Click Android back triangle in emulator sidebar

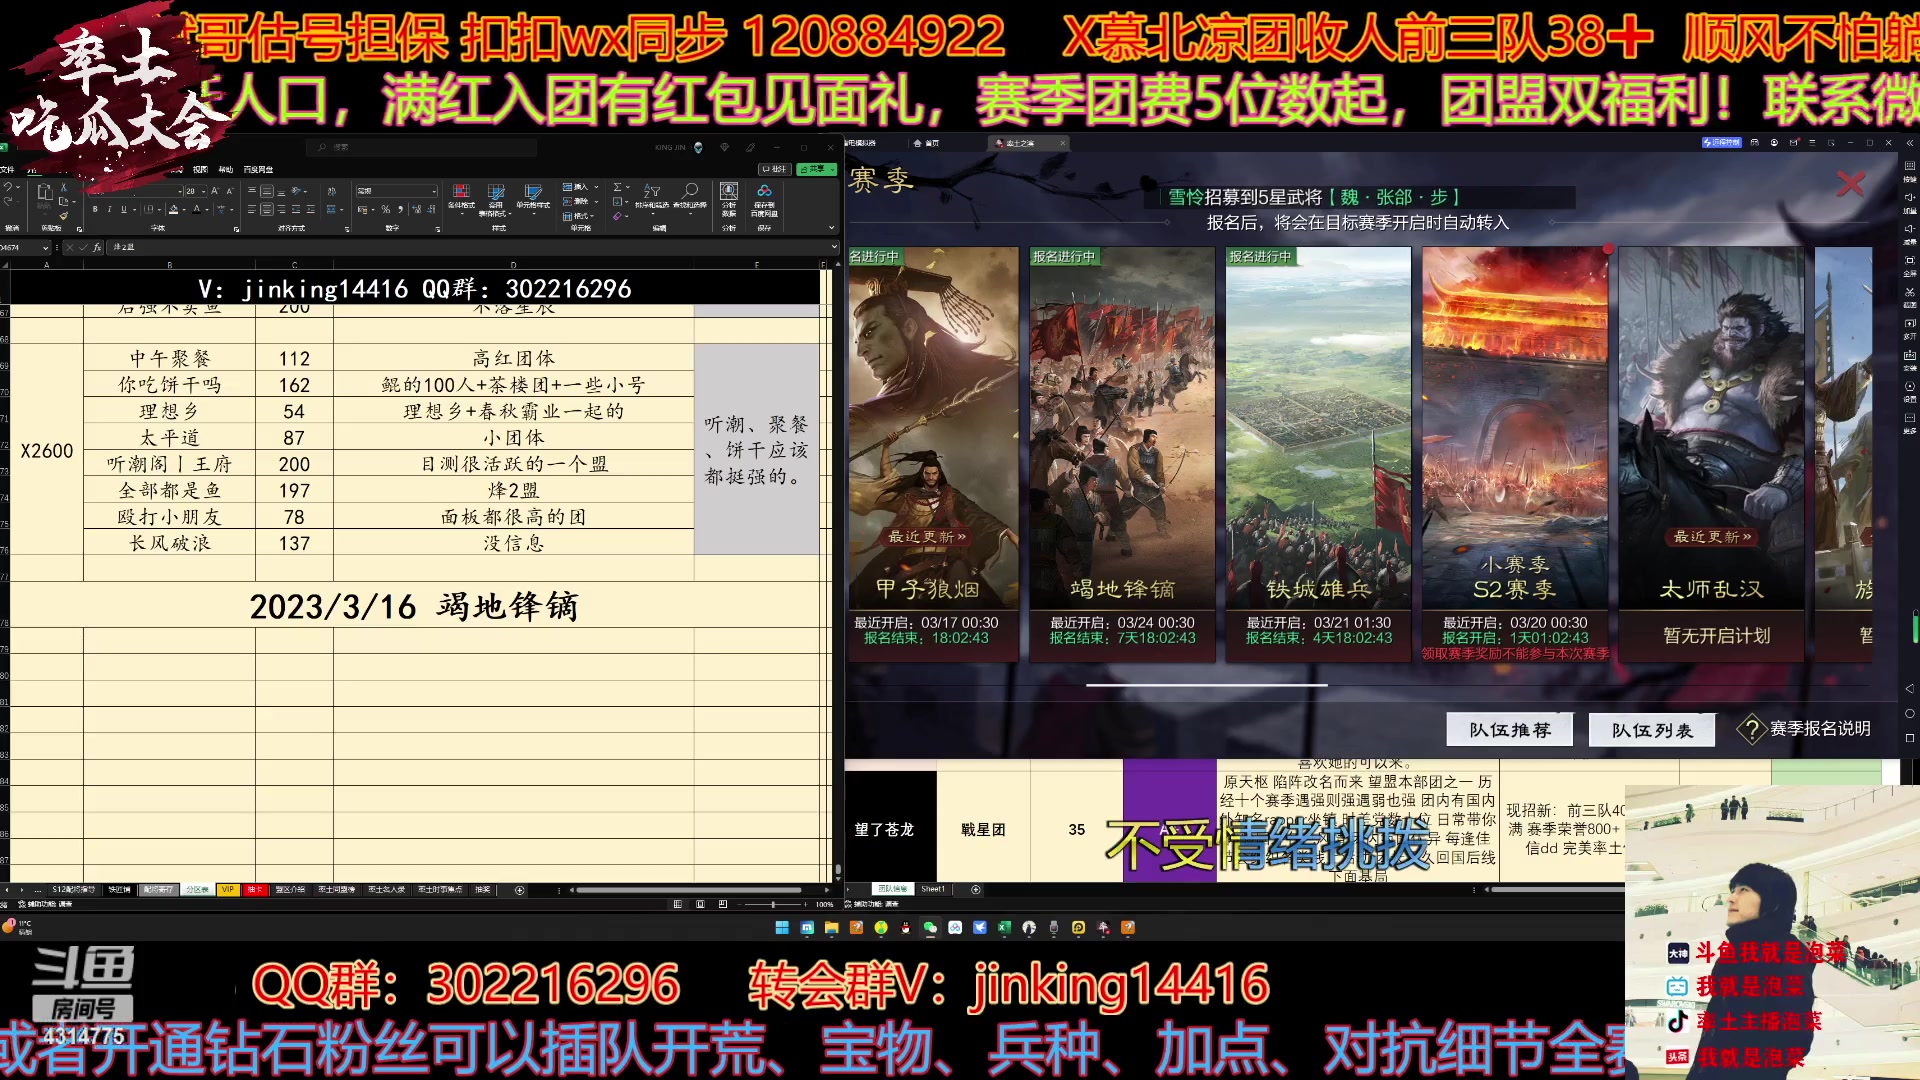[1910, 688]
